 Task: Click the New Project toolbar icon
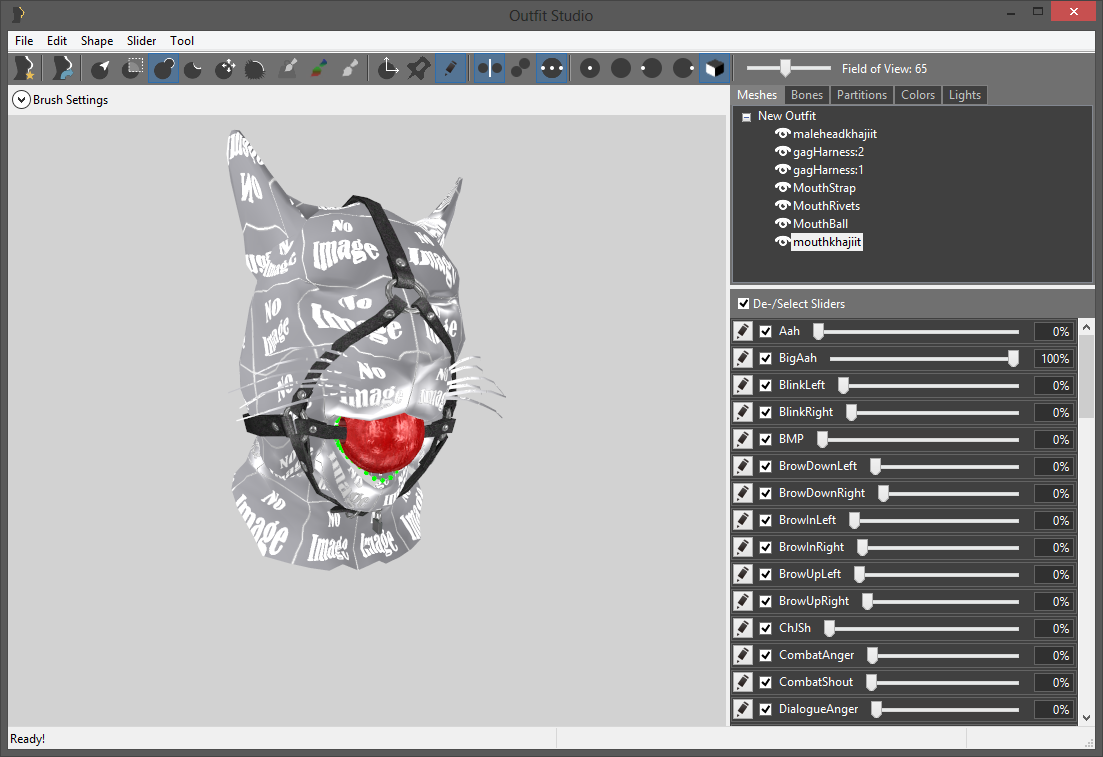click(25, 68)
